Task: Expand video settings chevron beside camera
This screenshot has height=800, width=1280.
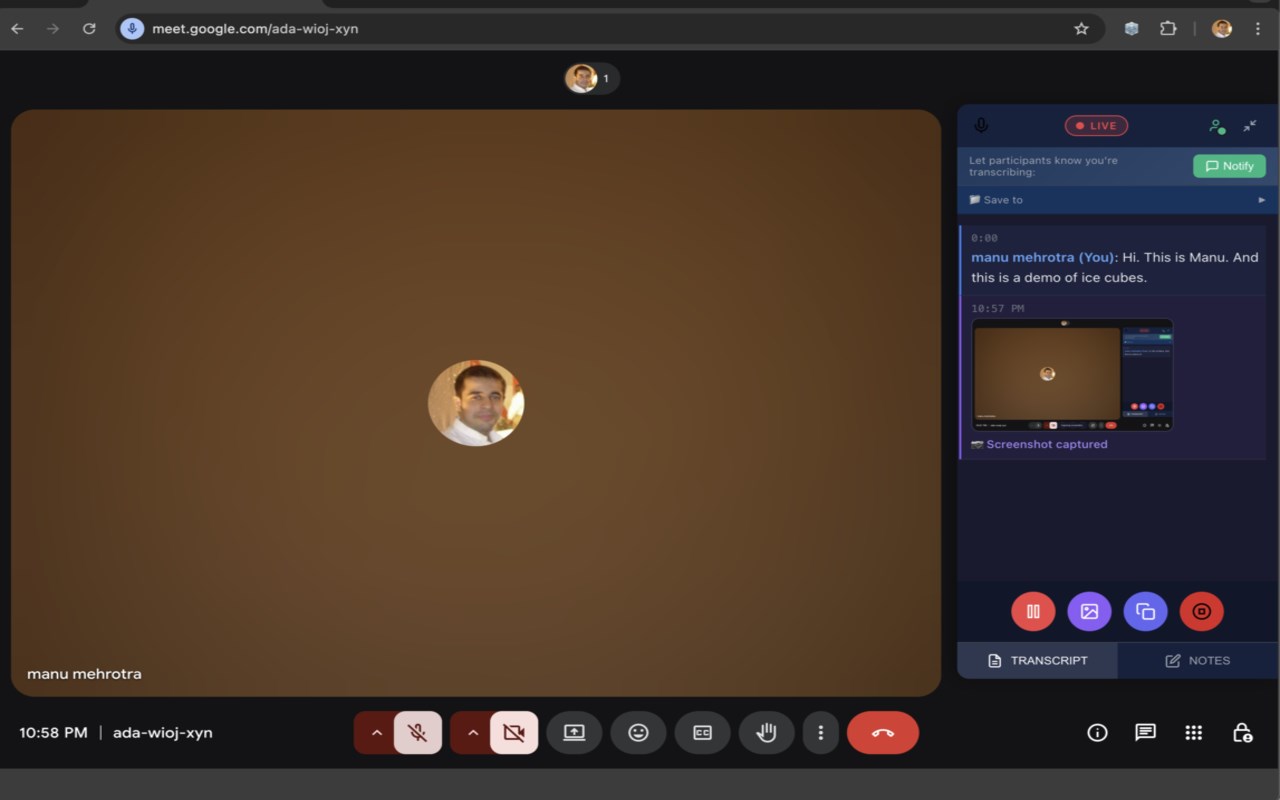Action: (472, 733)
